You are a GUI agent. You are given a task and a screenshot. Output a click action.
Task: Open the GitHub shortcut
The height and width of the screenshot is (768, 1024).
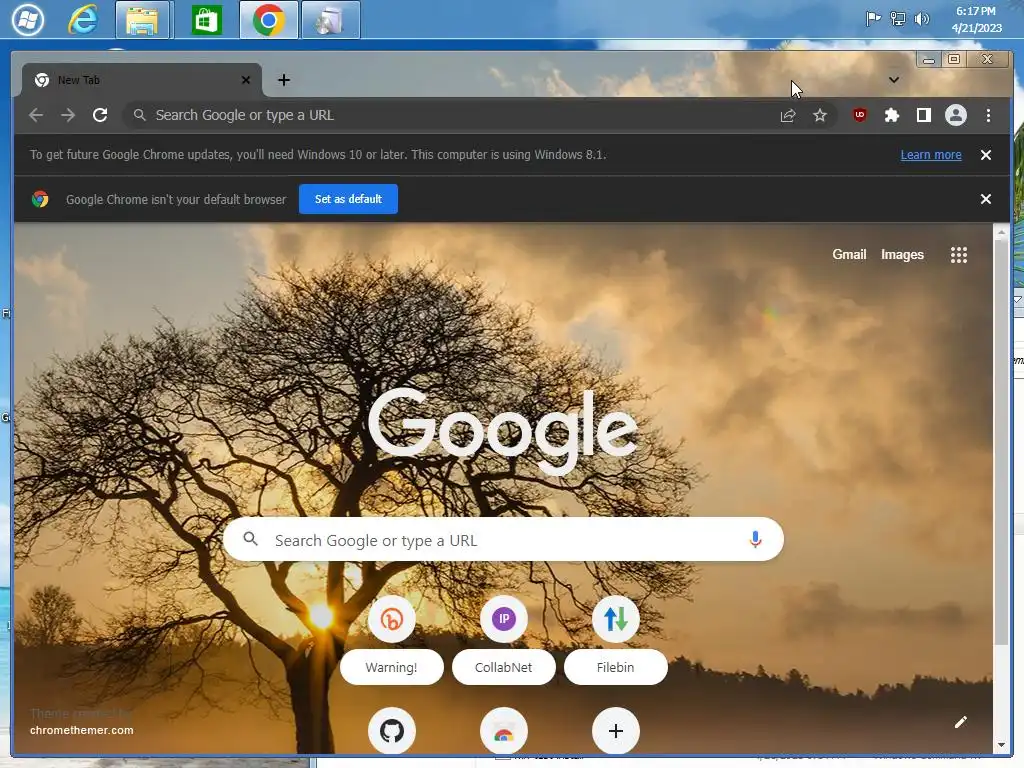(392, 730)
